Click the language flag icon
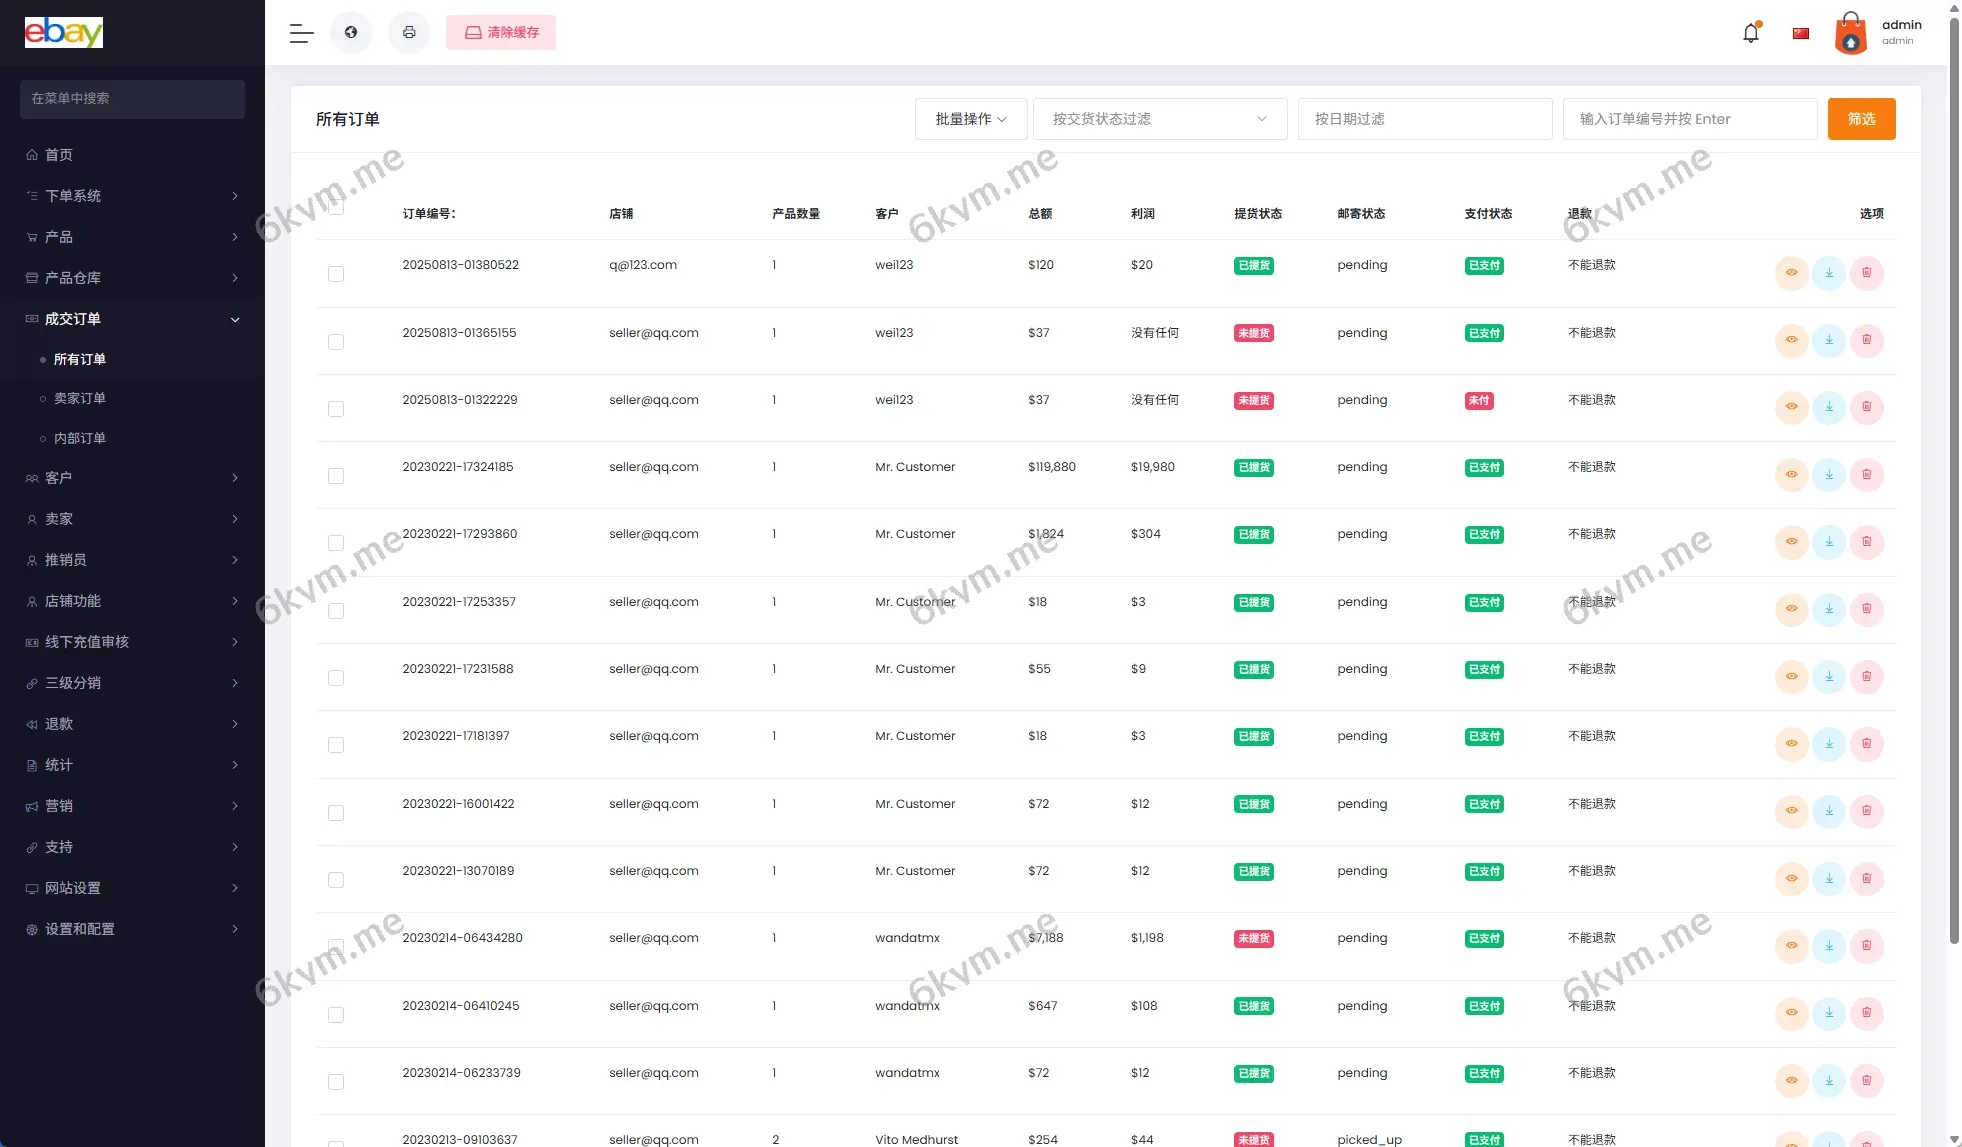 pos(1800,32)
